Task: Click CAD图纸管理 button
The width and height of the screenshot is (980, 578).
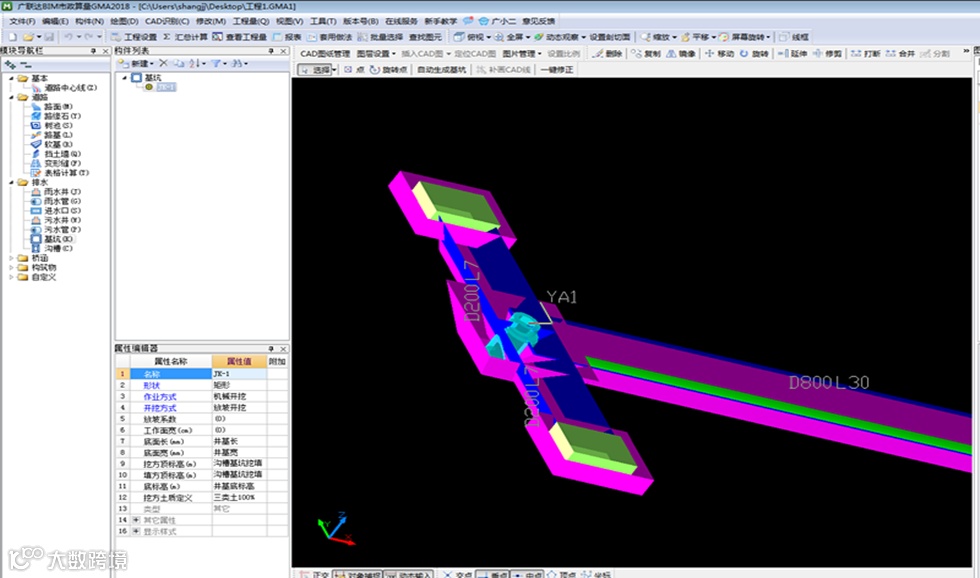Action: point(325,54)
